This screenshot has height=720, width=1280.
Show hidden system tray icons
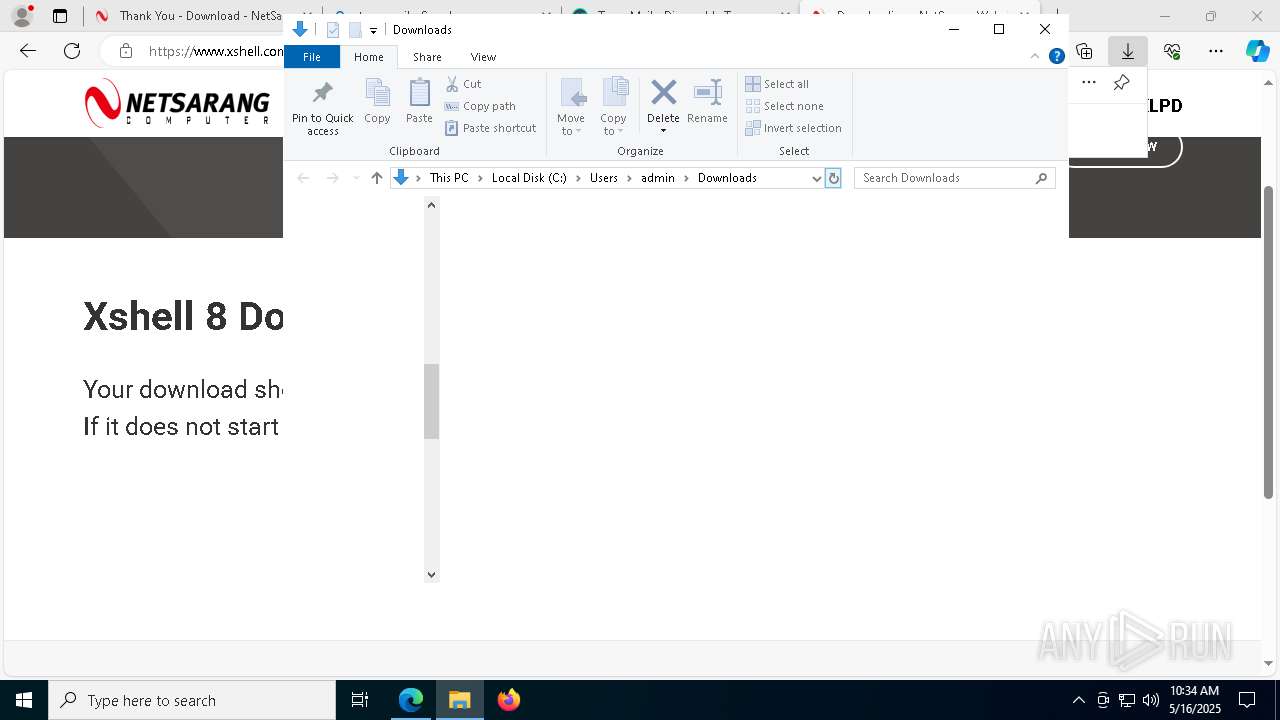point(1078,700)
